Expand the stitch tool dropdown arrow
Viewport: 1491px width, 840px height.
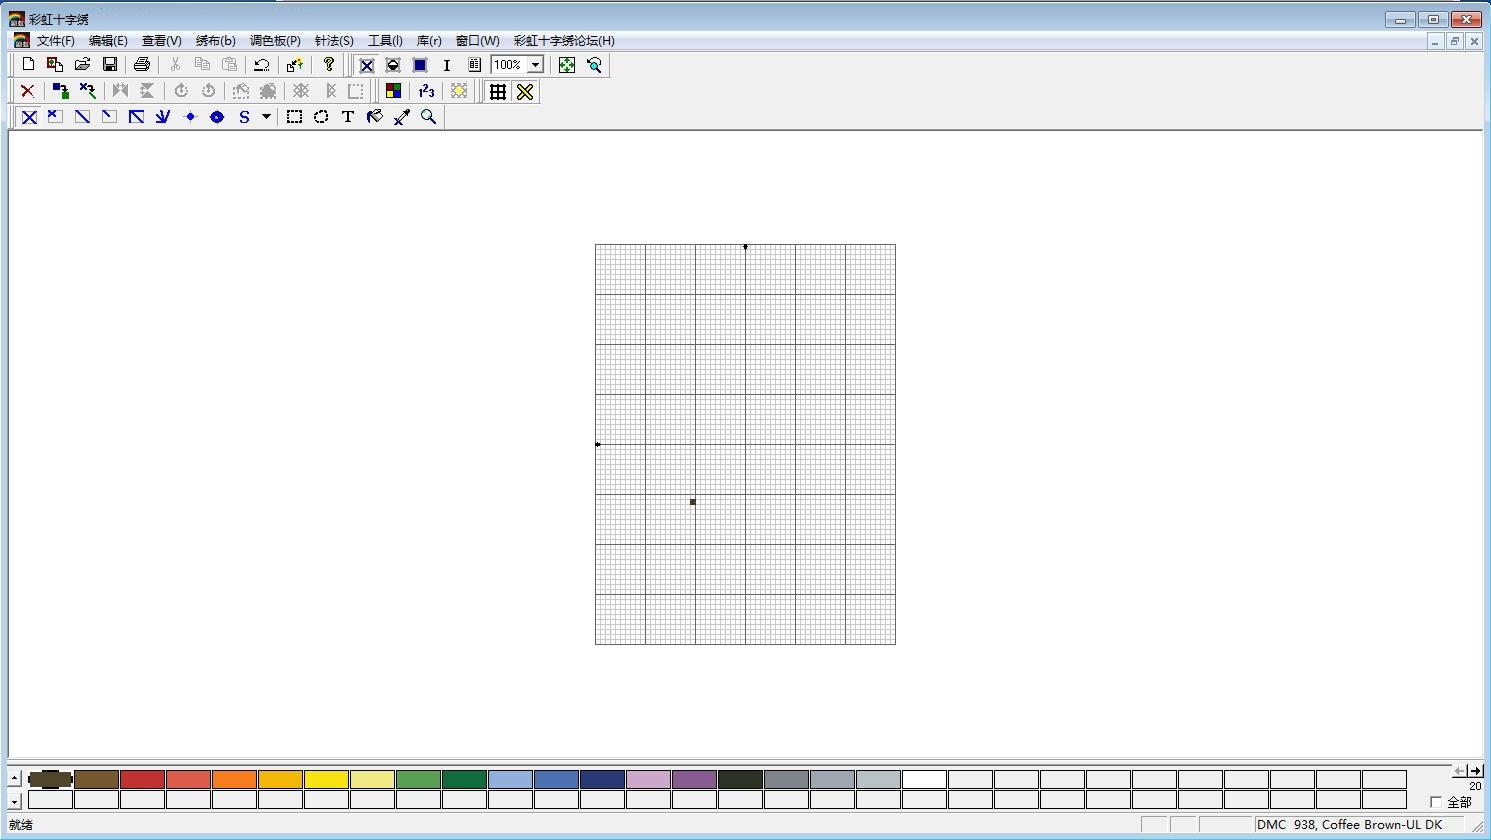tap(266, 117)
